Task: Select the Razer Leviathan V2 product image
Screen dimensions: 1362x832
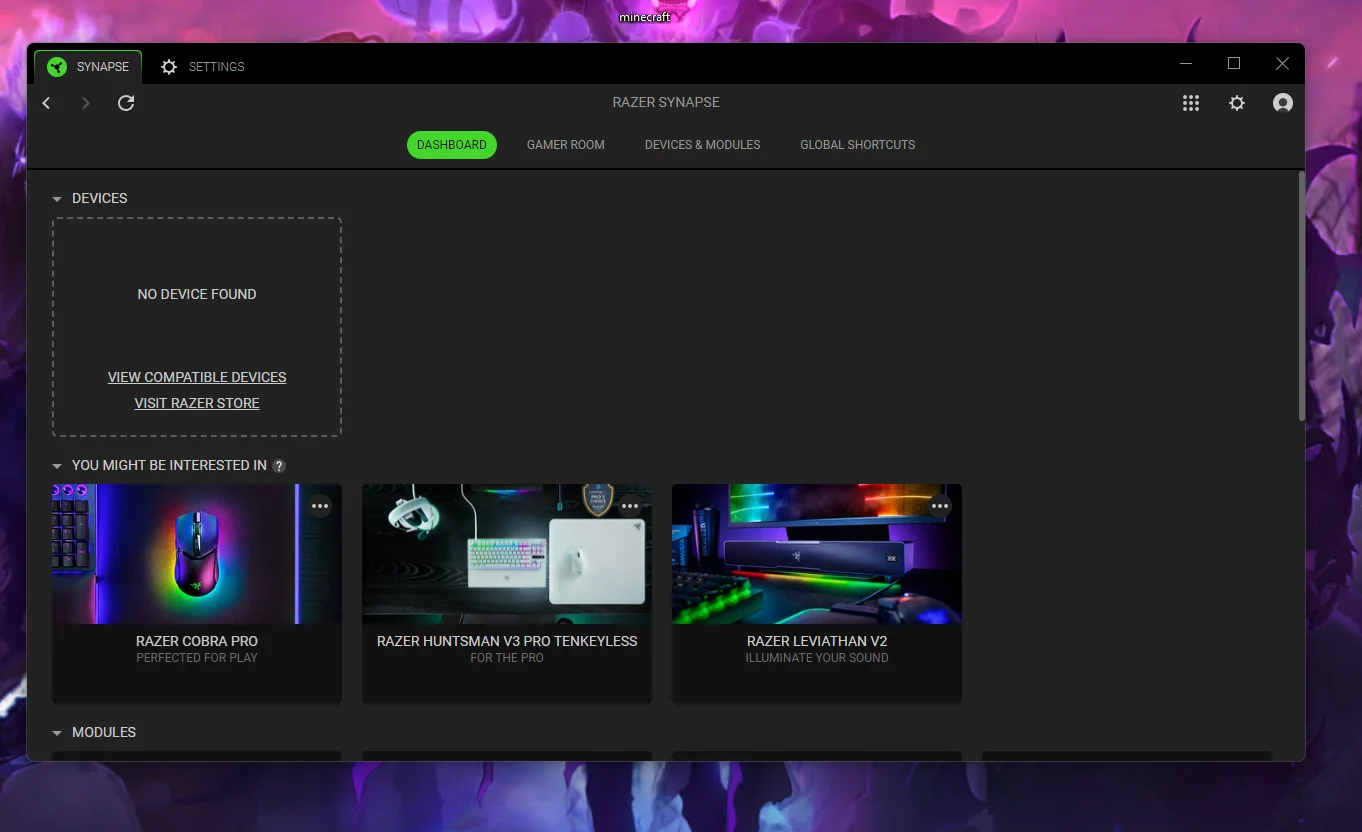Action: click(x=817, y=554)
